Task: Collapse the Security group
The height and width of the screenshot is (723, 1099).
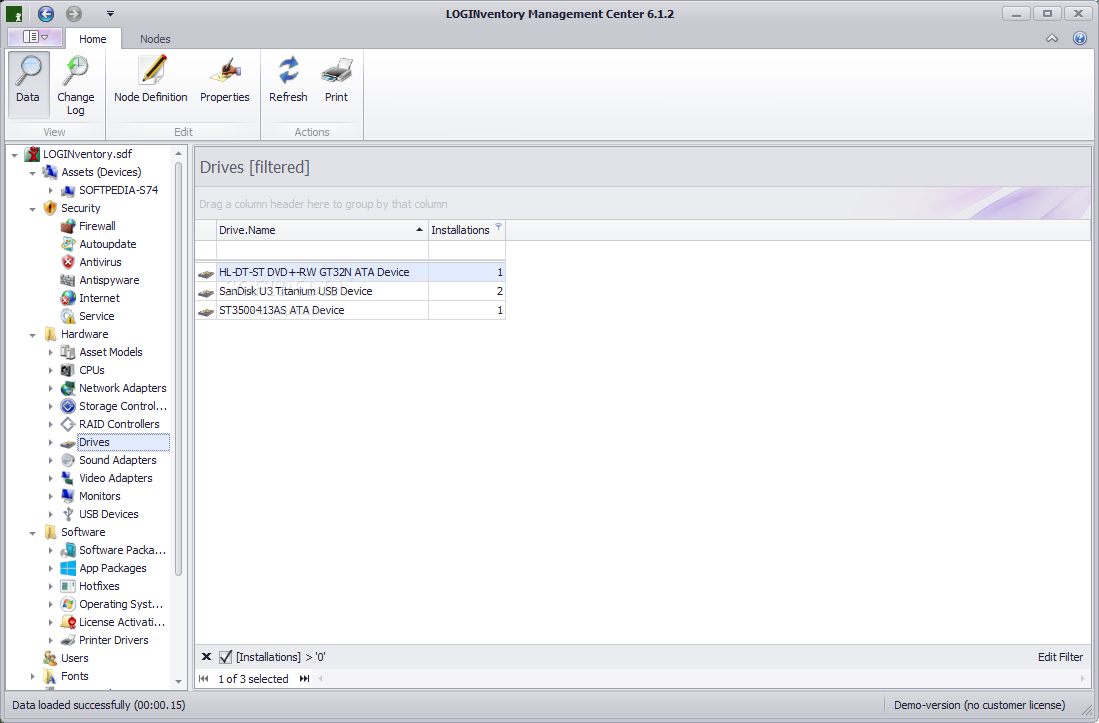Action: coord(32,209)
